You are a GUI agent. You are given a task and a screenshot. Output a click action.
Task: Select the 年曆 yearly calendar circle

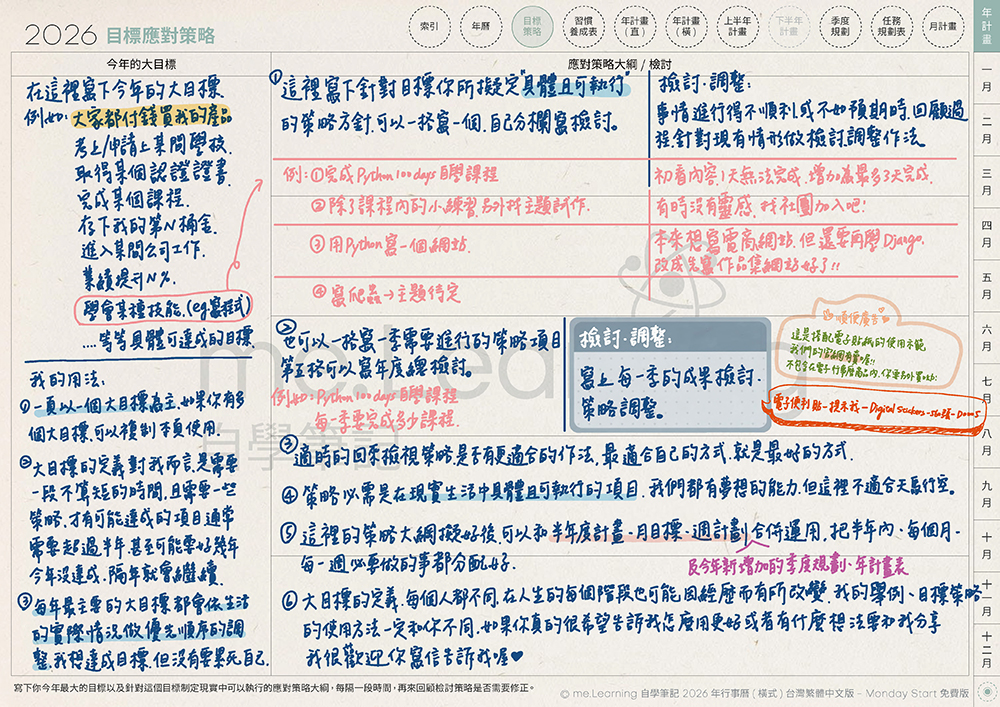point(481,26)
